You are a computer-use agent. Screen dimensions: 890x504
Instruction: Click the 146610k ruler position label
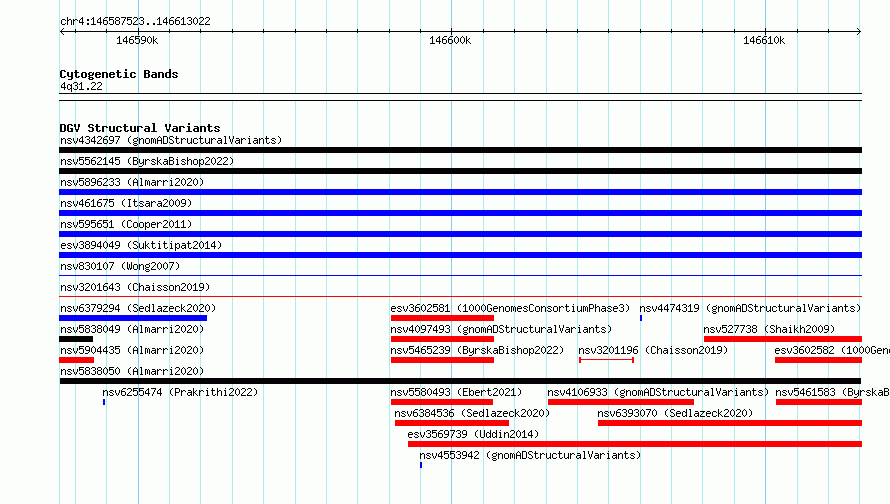click(764, 40)
